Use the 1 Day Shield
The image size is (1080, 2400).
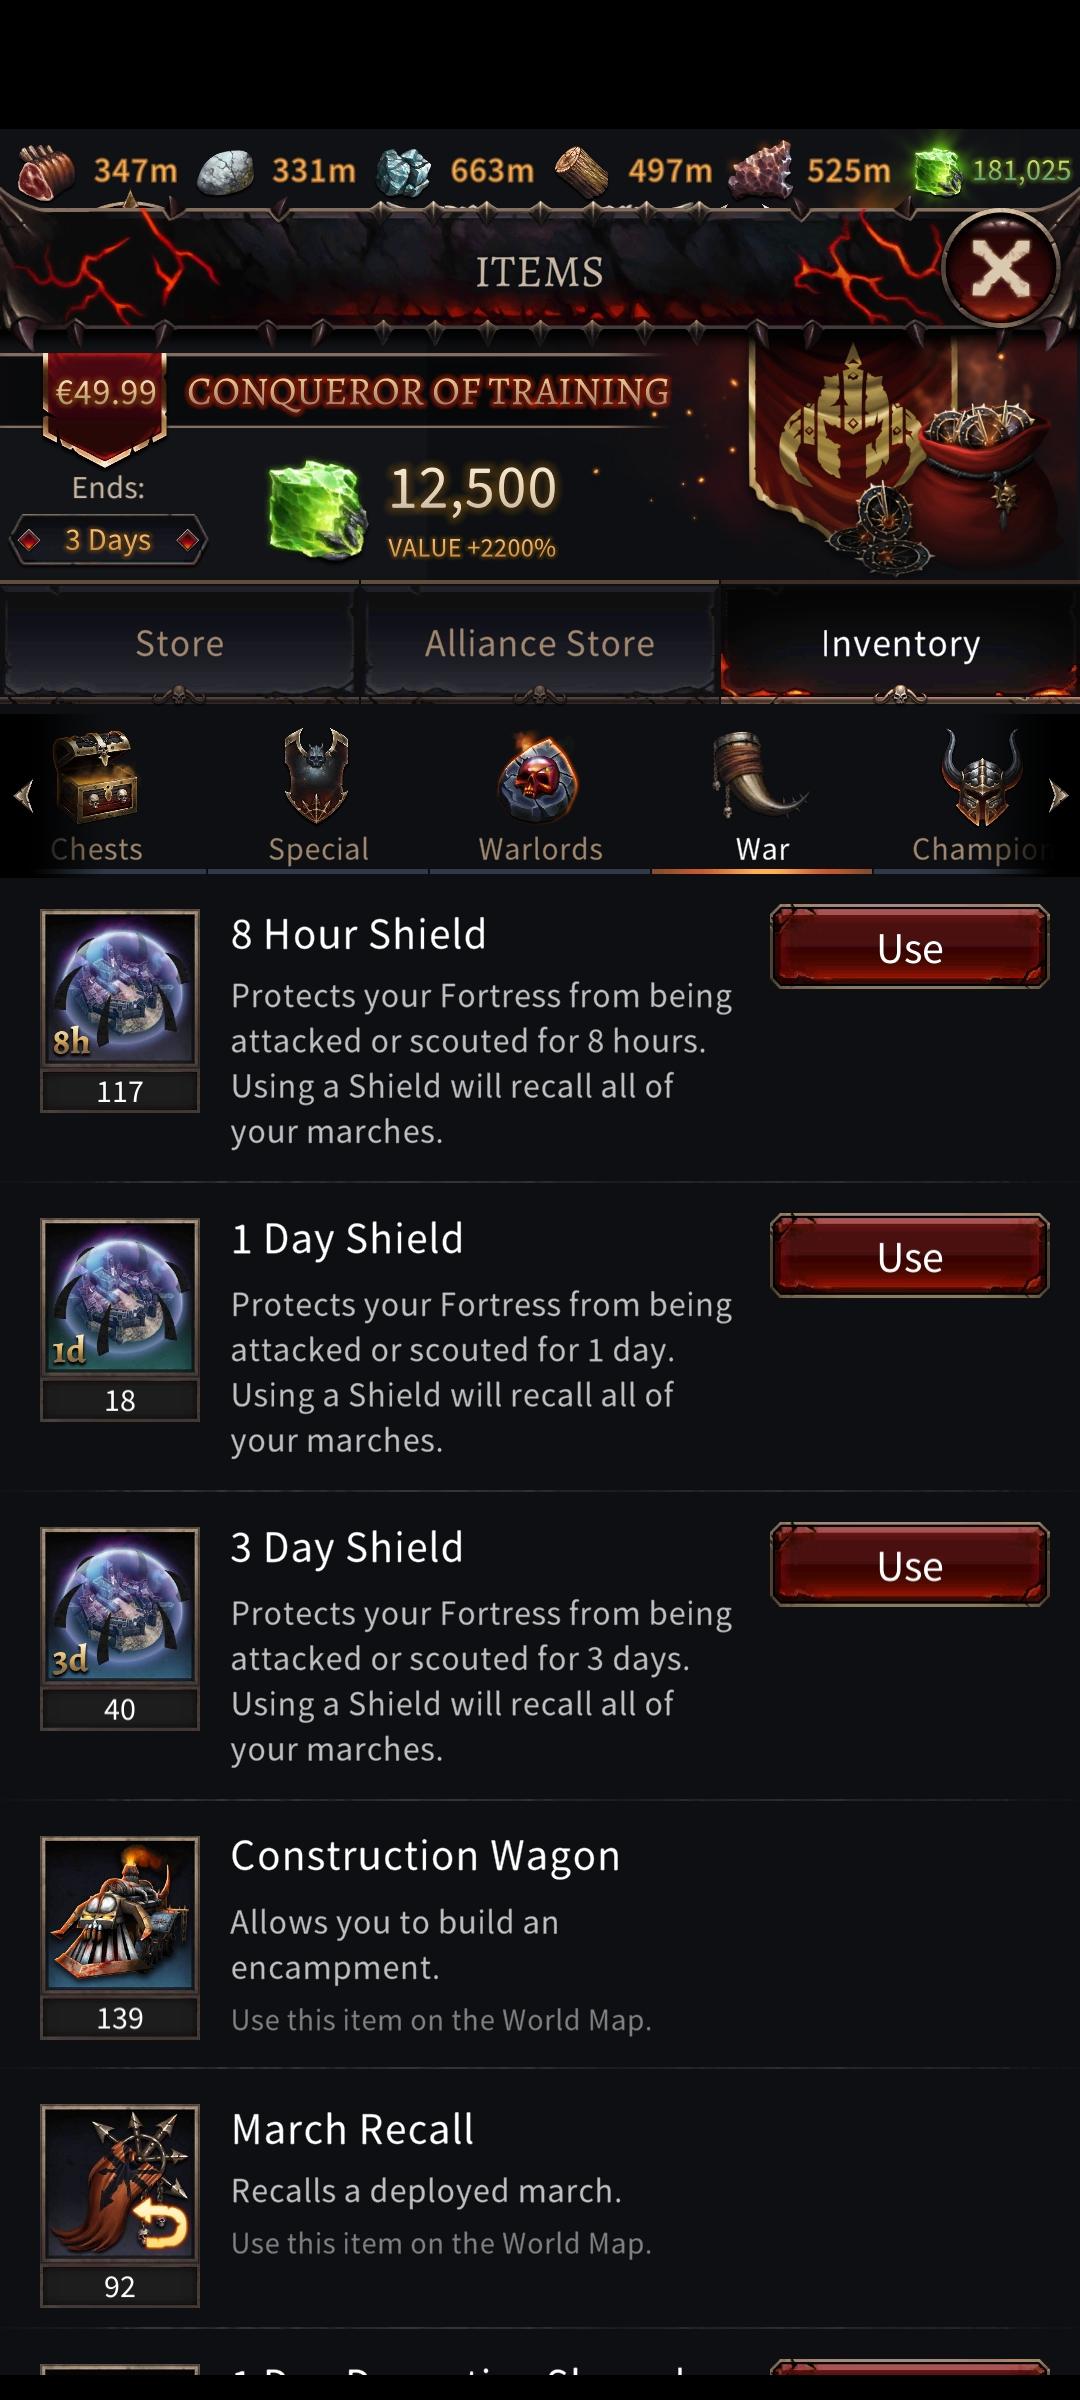pyautogui.click(x=909, y=1256)
